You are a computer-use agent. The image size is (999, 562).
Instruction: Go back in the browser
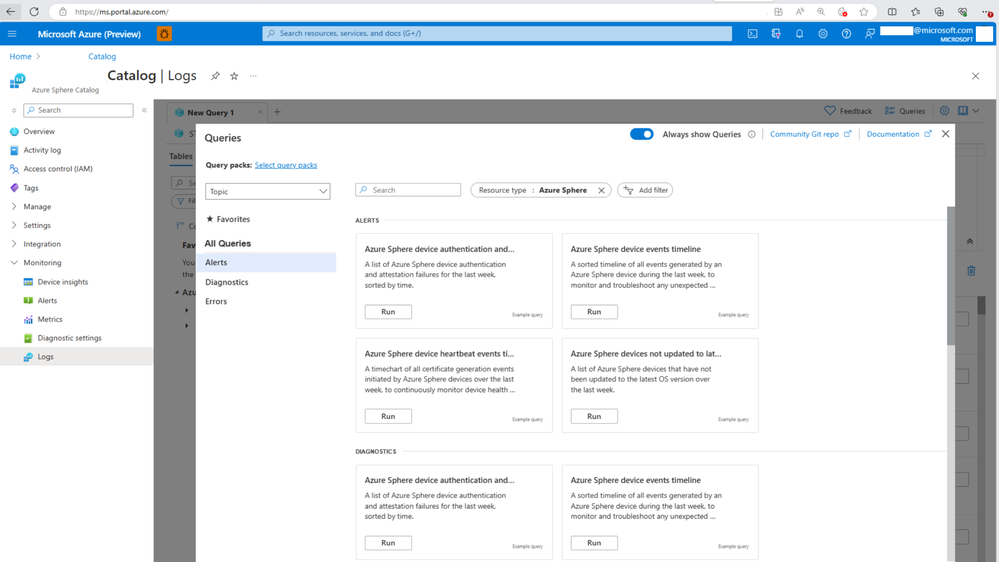(x=11, y=11)
